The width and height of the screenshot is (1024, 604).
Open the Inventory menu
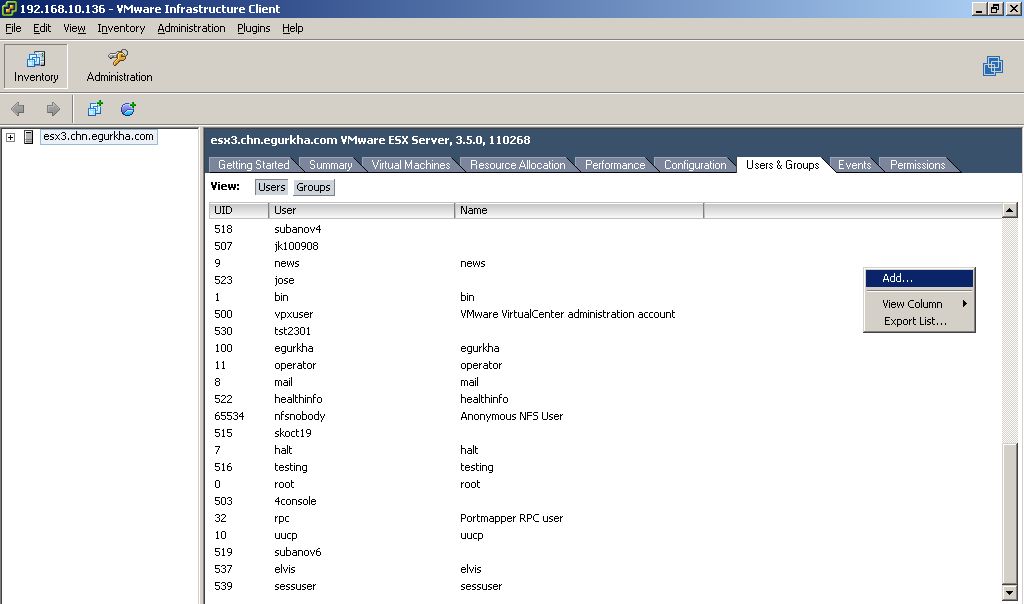121,28
